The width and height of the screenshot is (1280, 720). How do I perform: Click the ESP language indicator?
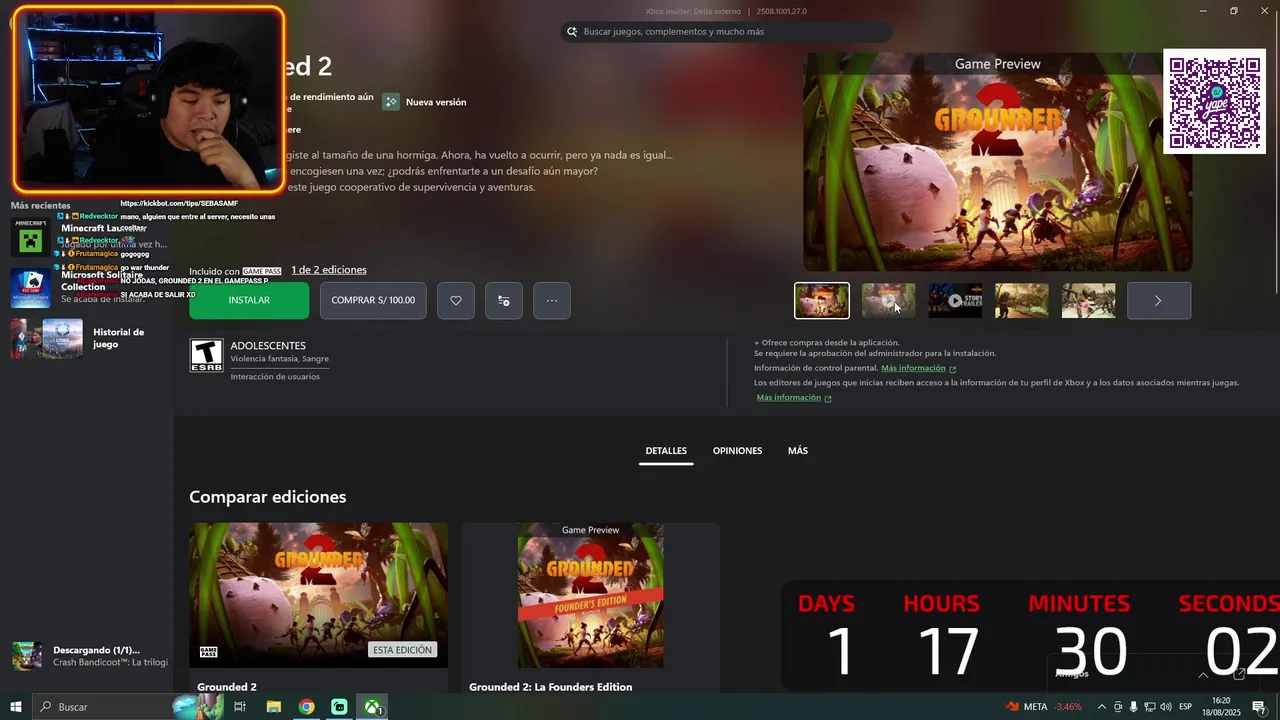click(1185, 707)
